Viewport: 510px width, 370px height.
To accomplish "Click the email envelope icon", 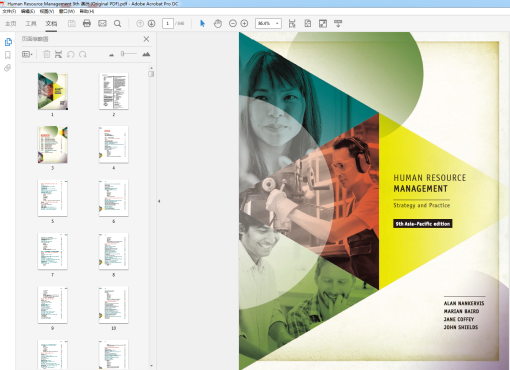I will click(102, 23).
